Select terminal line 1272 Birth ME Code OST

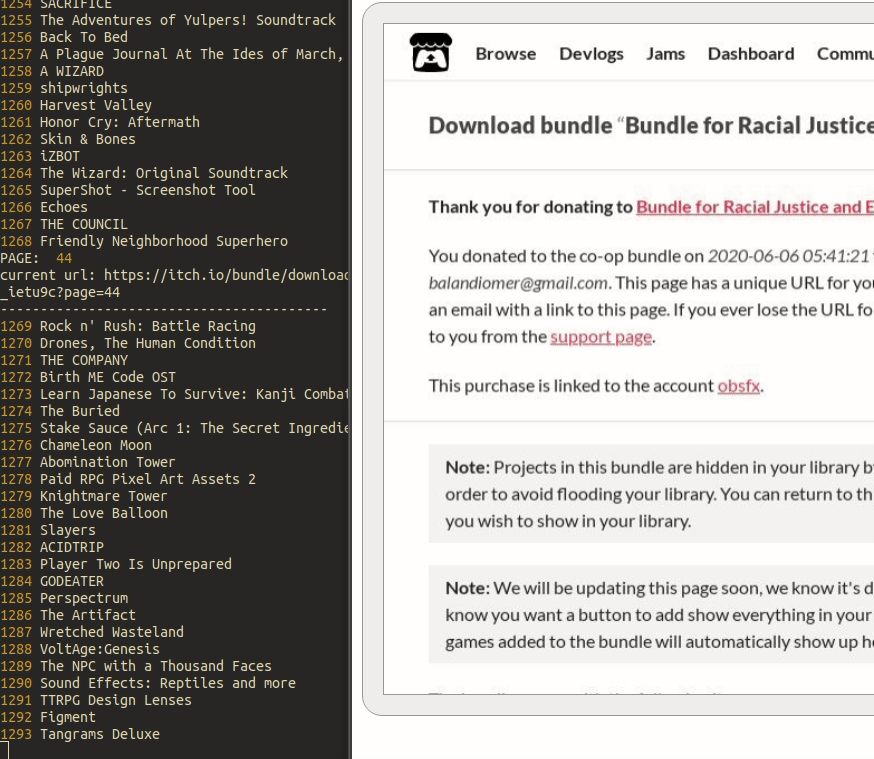[88, 377]
